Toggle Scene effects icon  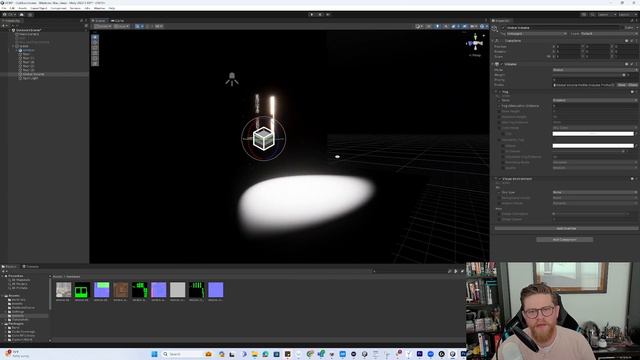pos(454,26)
